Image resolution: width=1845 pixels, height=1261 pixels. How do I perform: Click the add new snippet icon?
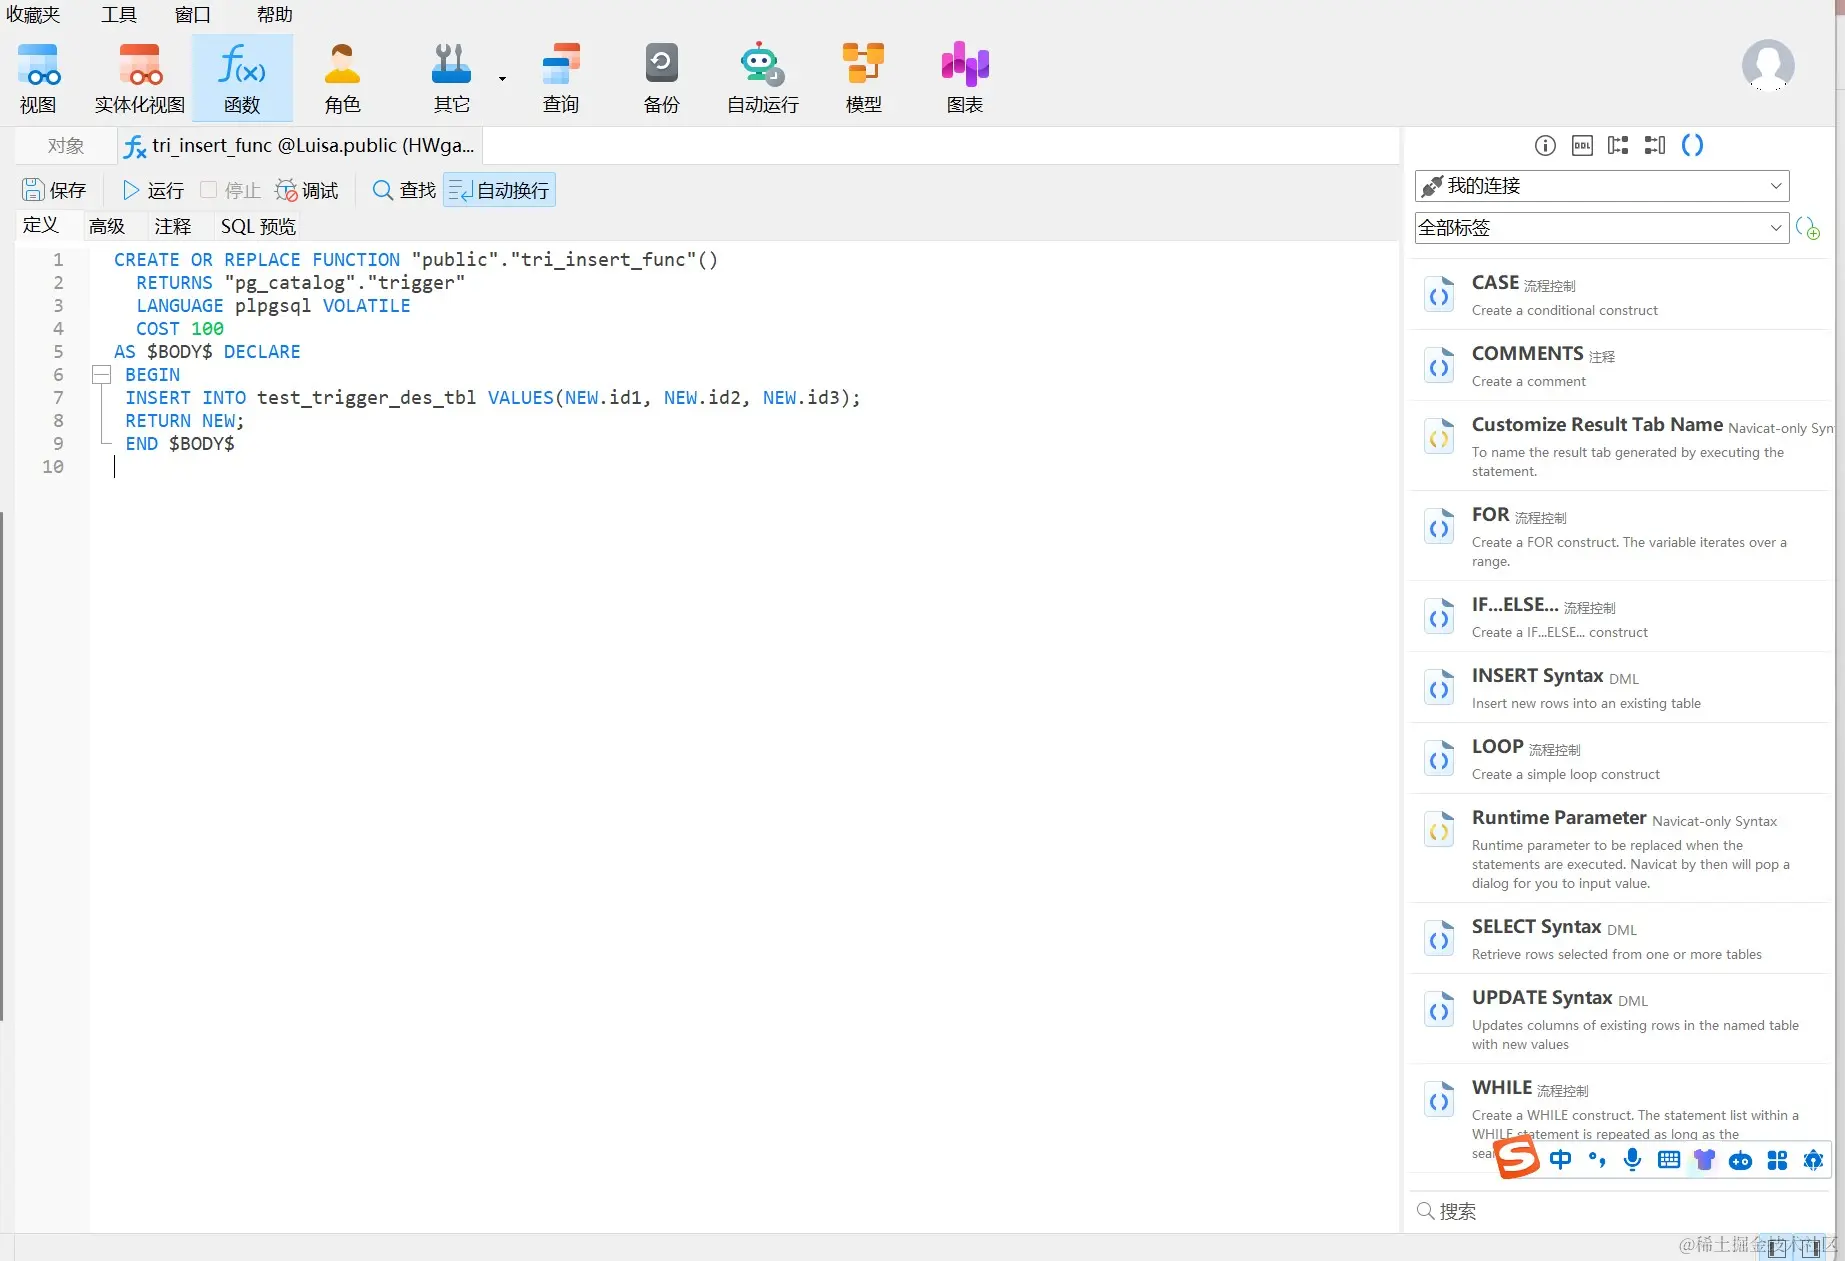pos(1808,228)
